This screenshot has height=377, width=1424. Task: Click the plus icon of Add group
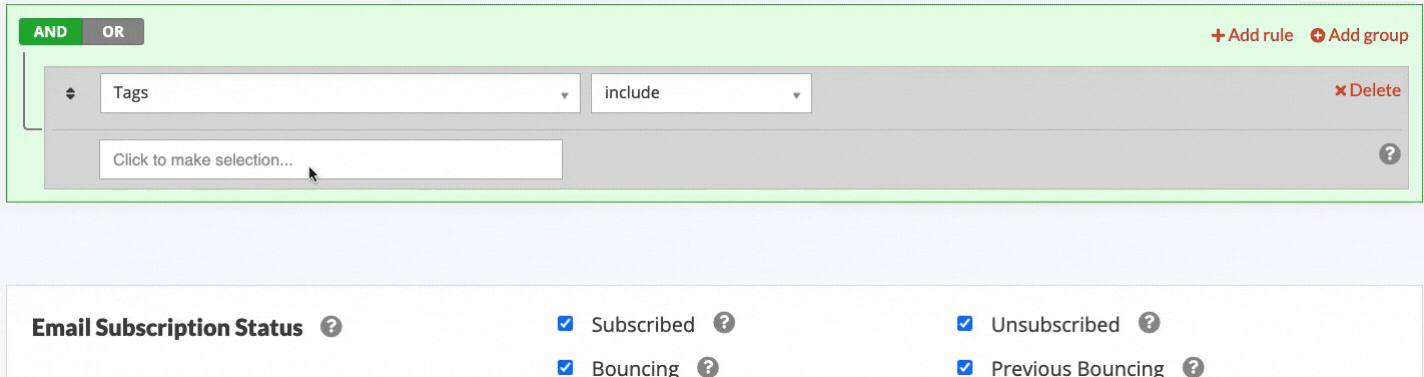[1318, 35]
